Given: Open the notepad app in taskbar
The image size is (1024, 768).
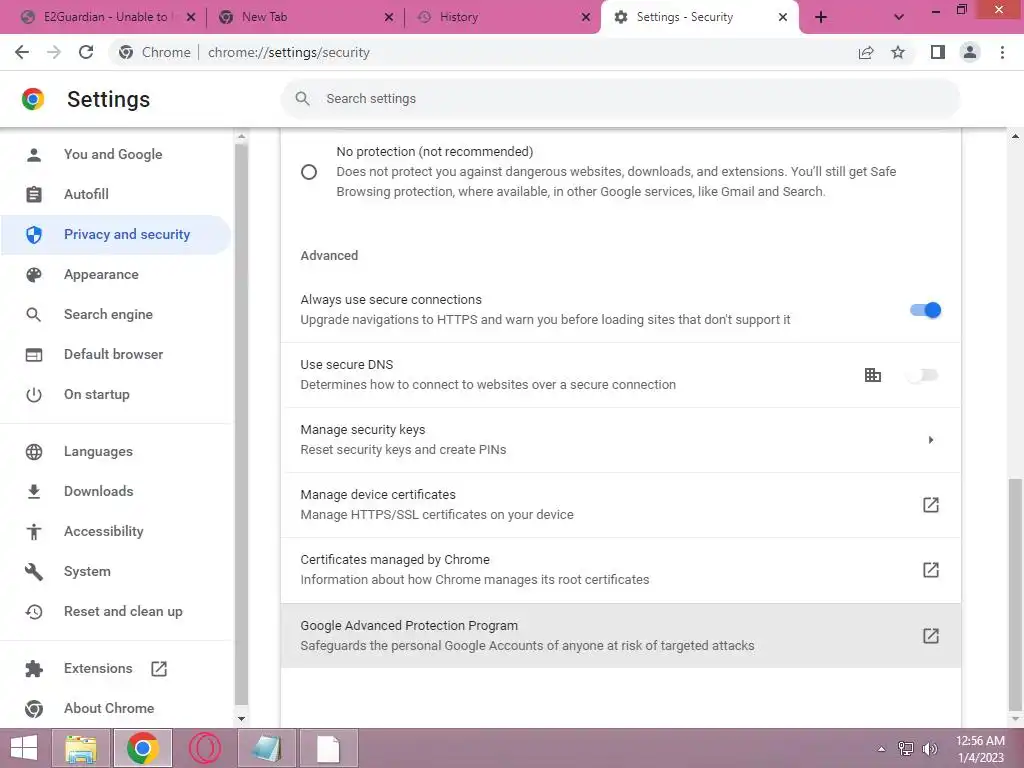Looking at the screenshot, I should tap(266, 748).
